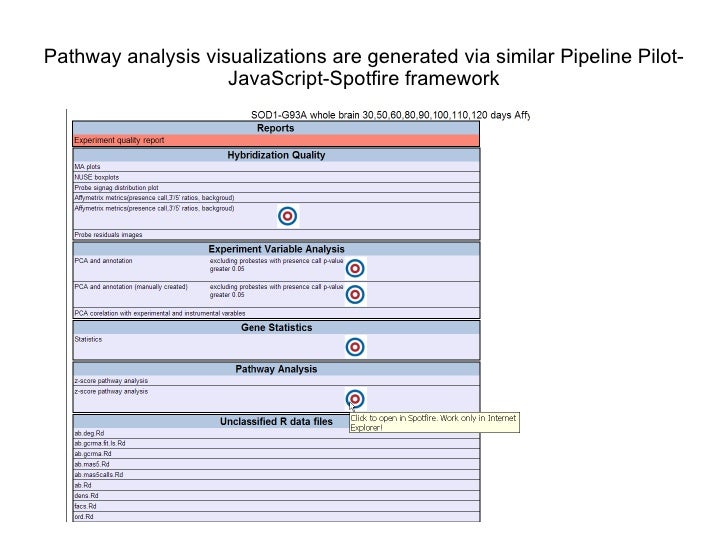Click the Hybridization Quality section header

pos(276,155)
